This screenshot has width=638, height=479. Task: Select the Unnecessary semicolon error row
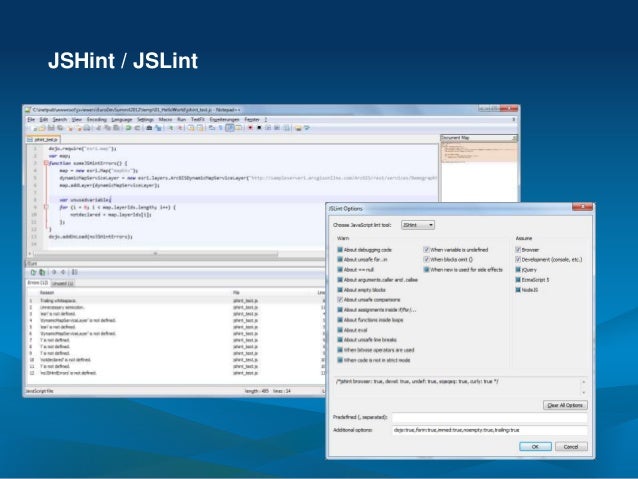(176, 307)
